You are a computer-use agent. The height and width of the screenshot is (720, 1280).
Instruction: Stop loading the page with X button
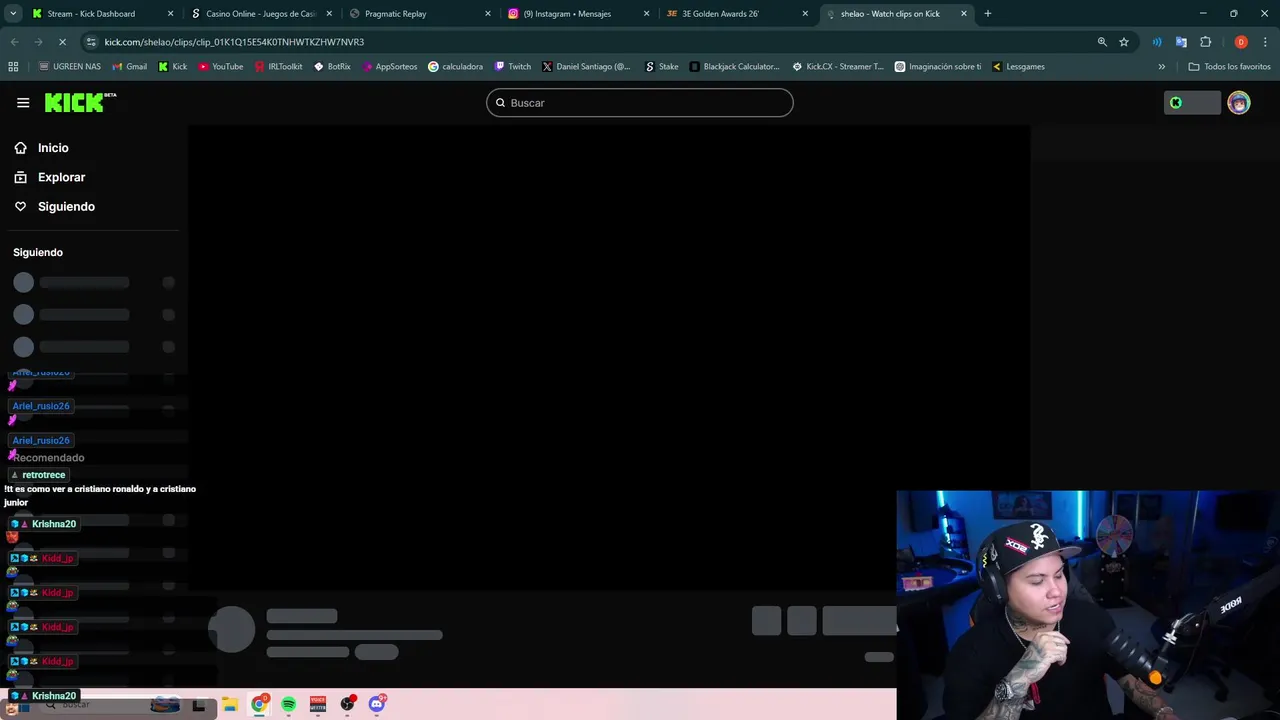(62, 42)
